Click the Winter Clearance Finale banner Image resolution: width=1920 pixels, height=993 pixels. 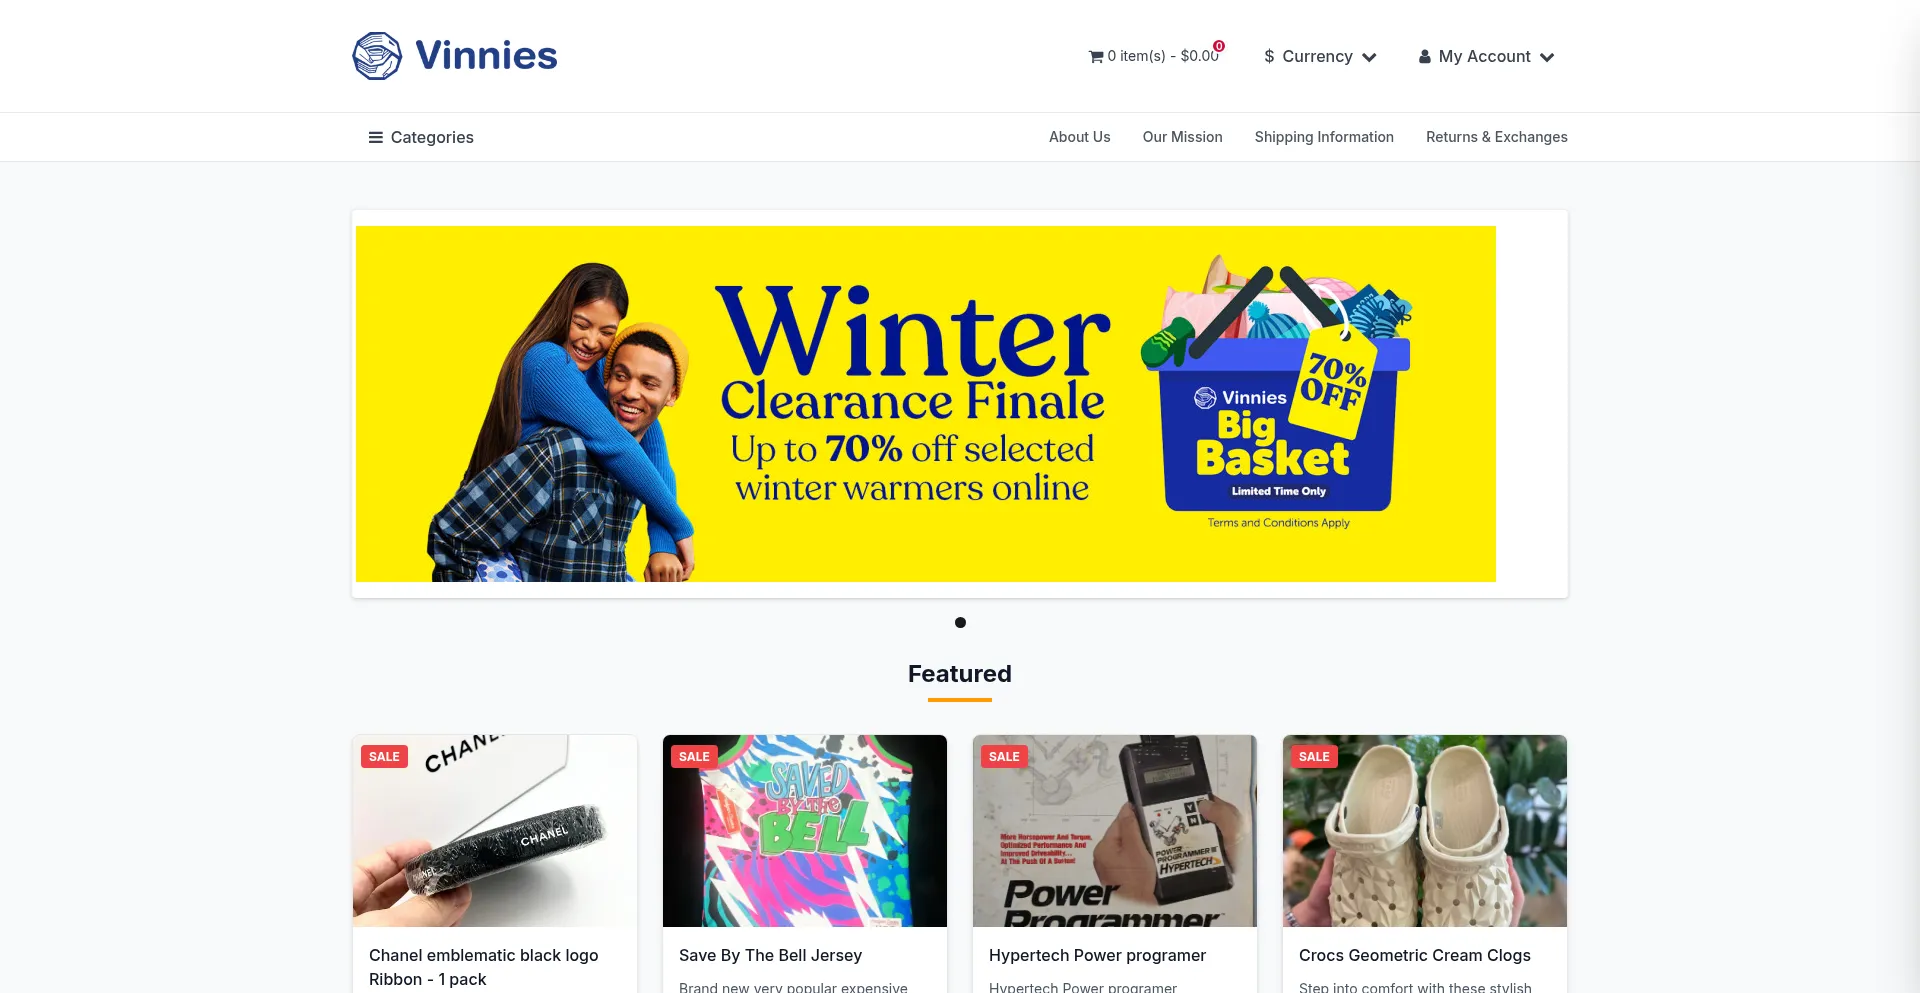pyautogui.click(x=926, y=404)
